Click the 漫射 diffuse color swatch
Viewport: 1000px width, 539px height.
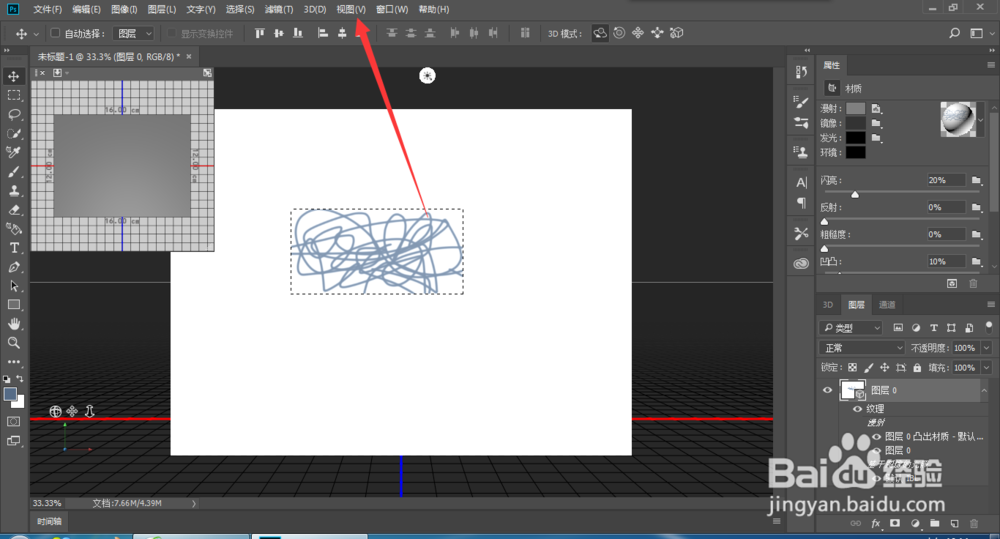[x=856, y=108]
